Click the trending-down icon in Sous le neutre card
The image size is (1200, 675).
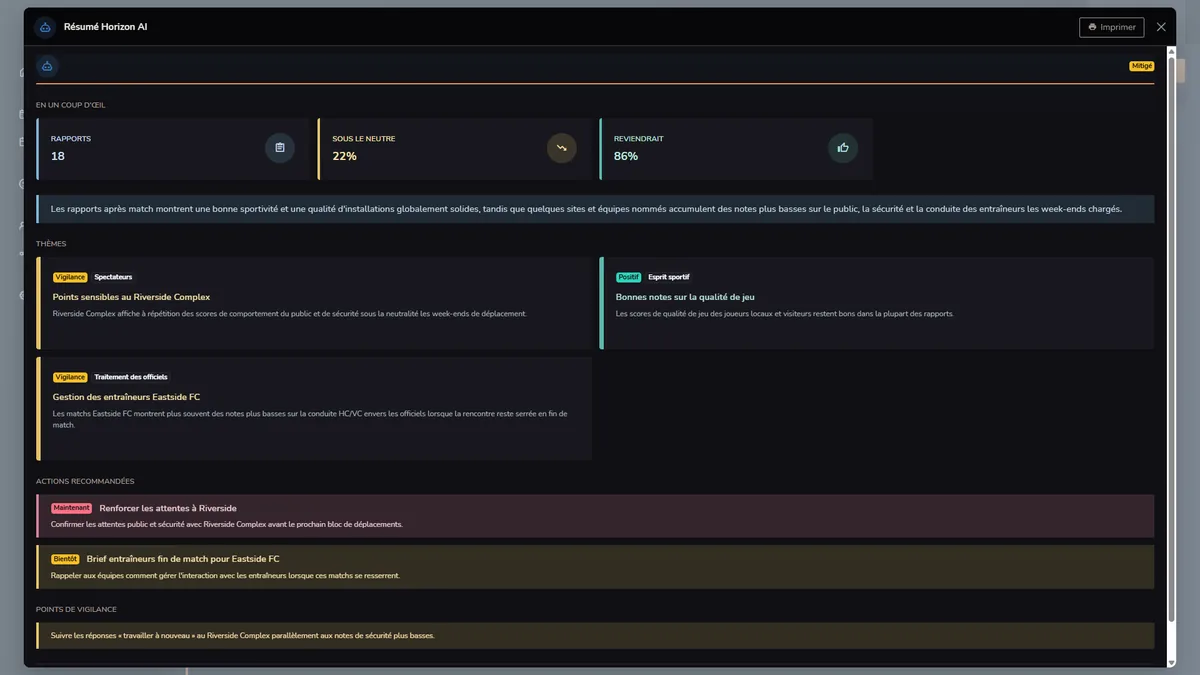[x=562, y=148]
